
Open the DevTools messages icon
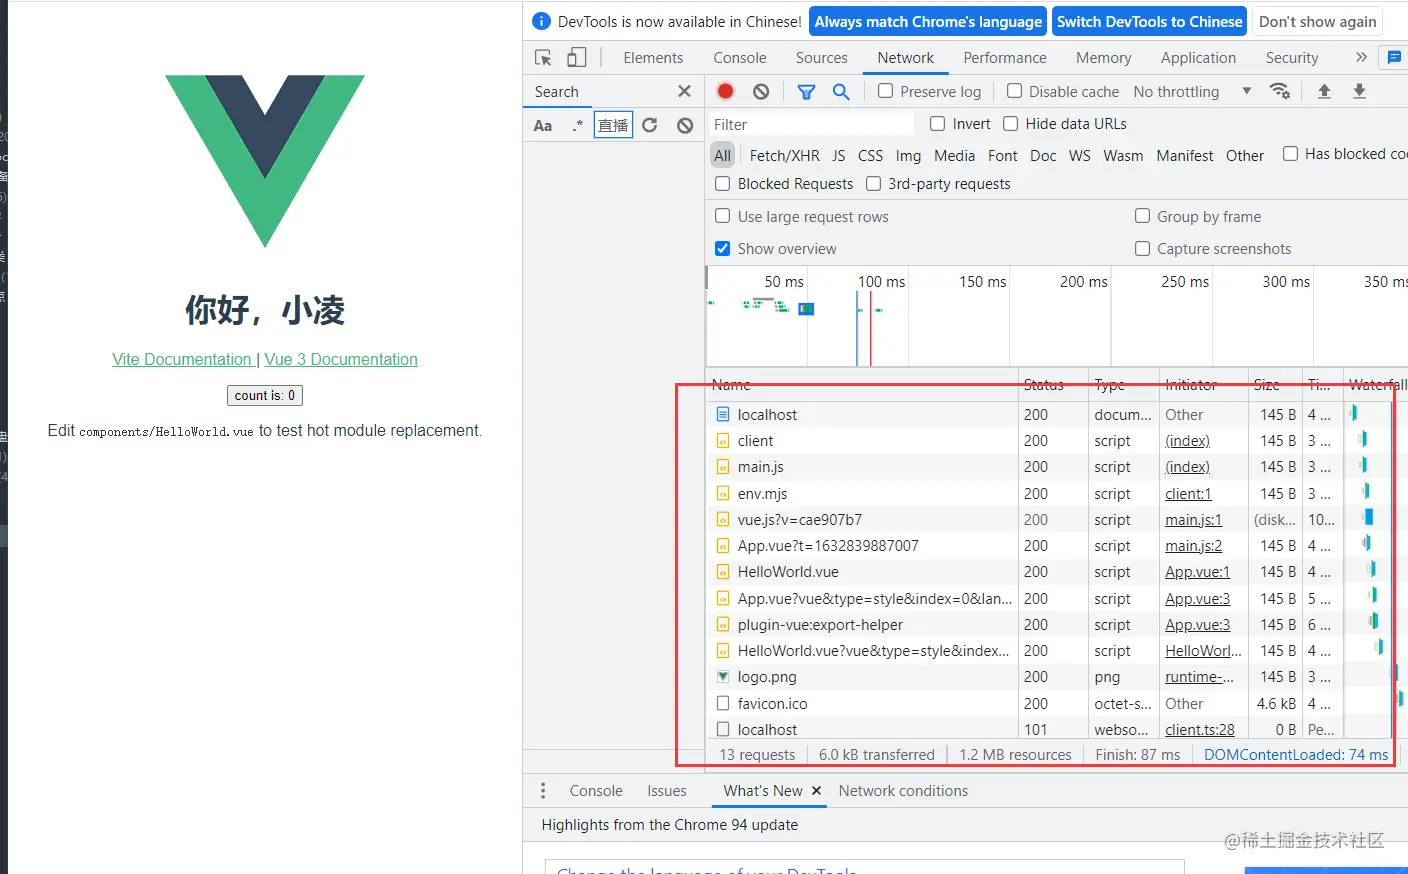point(1394,58)
